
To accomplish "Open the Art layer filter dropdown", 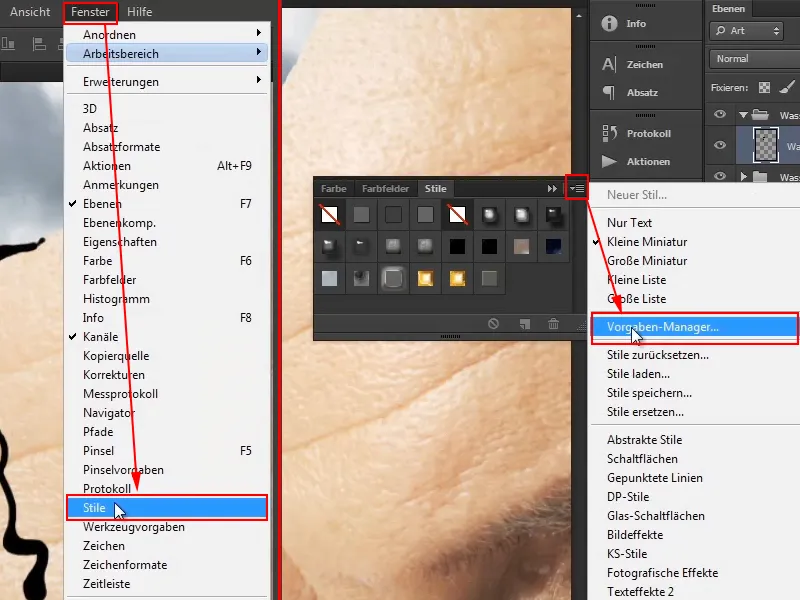I will click(x=746, y=31).
